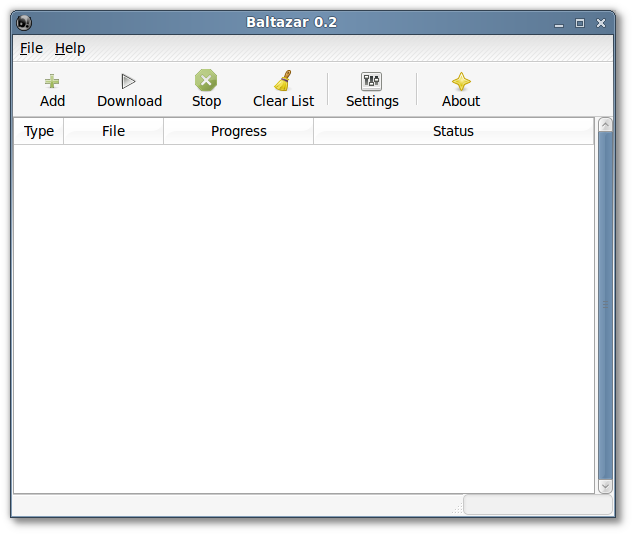This screenshot has width=633, height=535.
Task: Click the Status column header
Action: [x=453, y=131]
